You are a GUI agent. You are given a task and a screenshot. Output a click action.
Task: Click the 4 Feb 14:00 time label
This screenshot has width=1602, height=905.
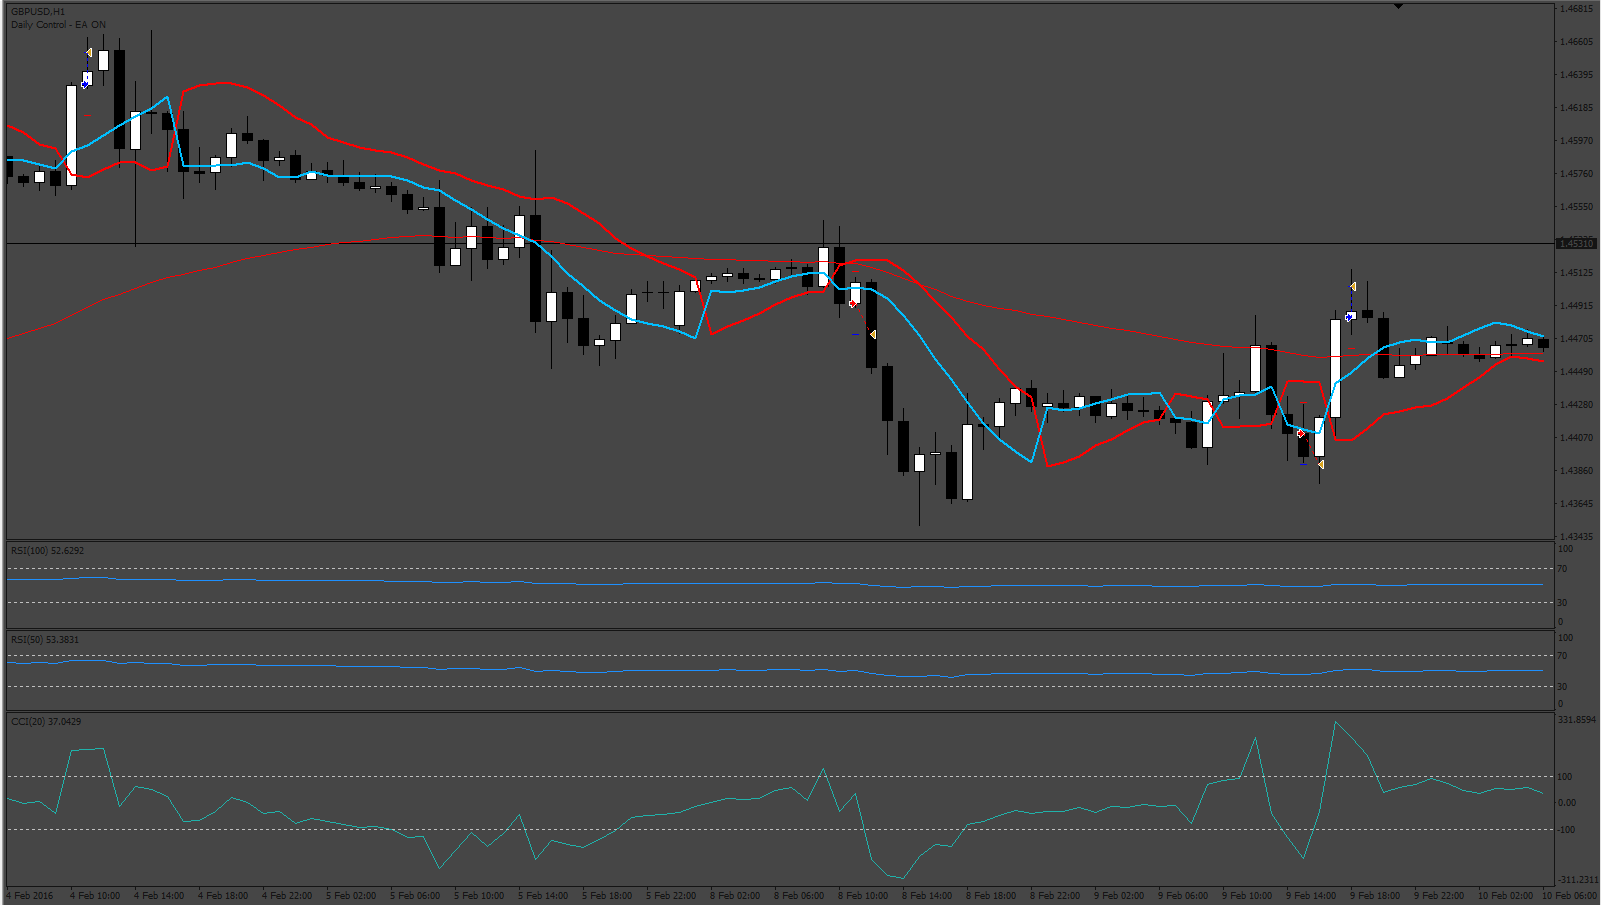click(159, 896)
